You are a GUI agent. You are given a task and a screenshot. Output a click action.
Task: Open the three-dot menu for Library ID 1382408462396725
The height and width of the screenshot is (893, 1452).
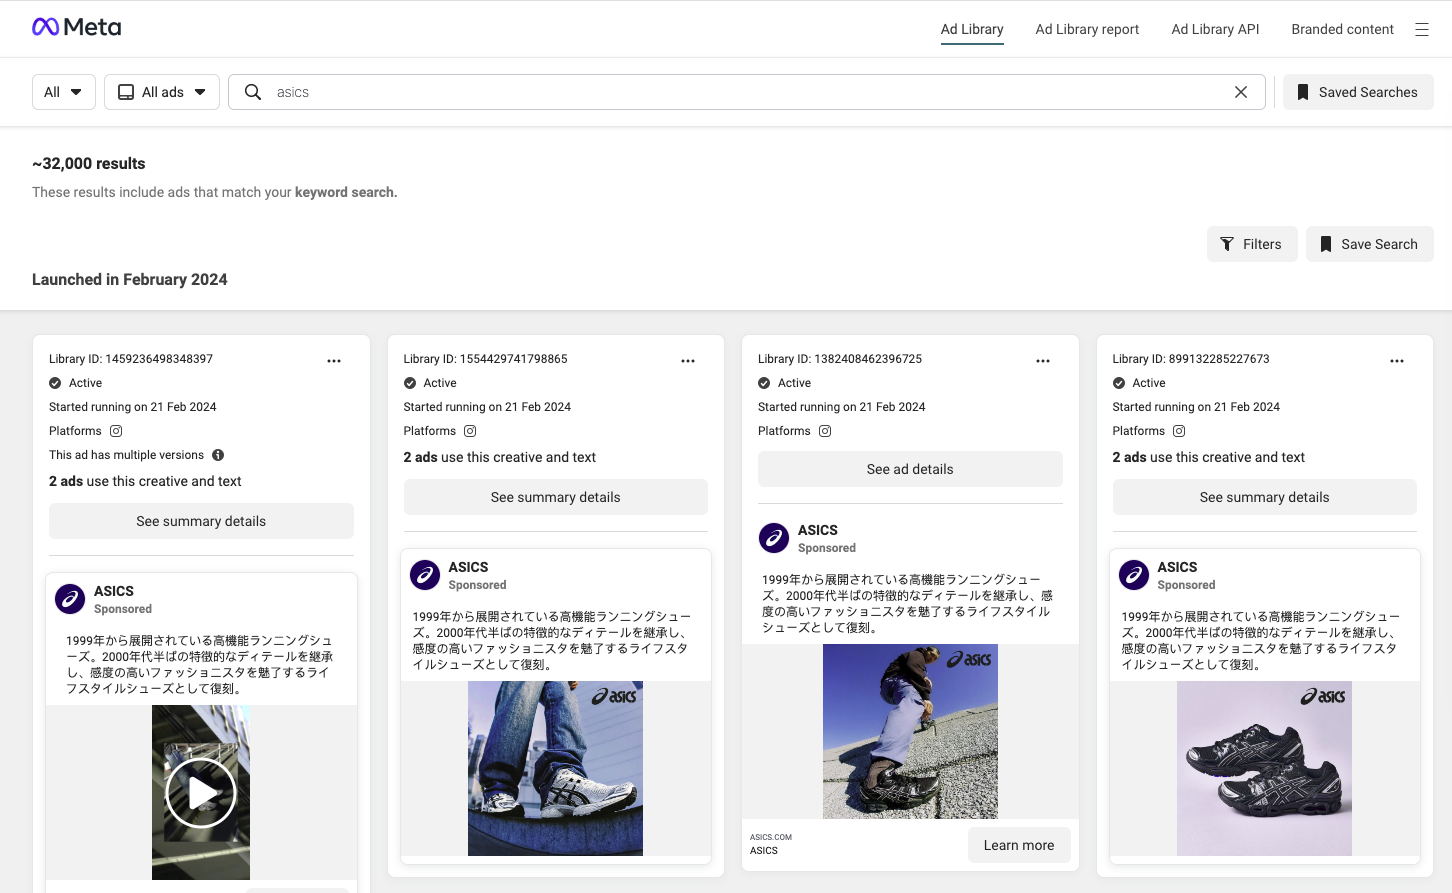click(x=1043, y=361)
